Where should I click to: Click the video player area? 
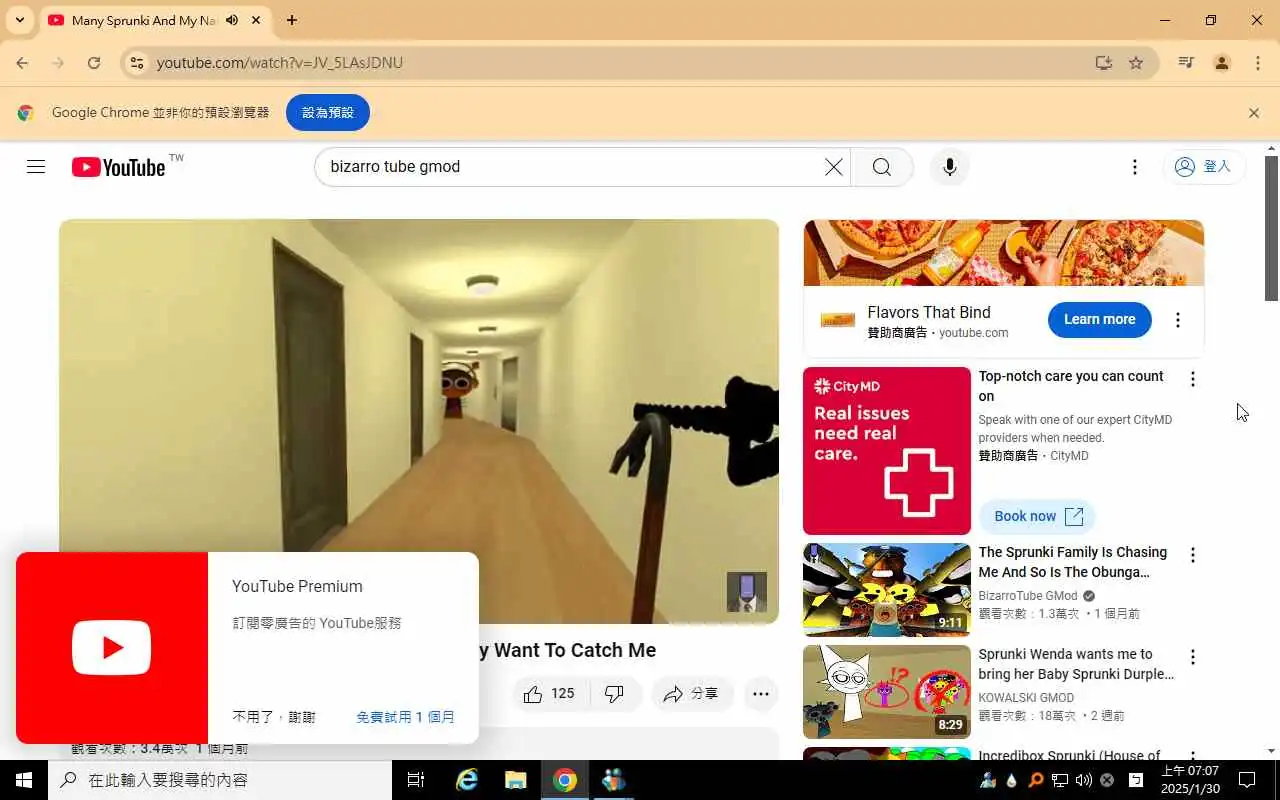pos(419,421)
